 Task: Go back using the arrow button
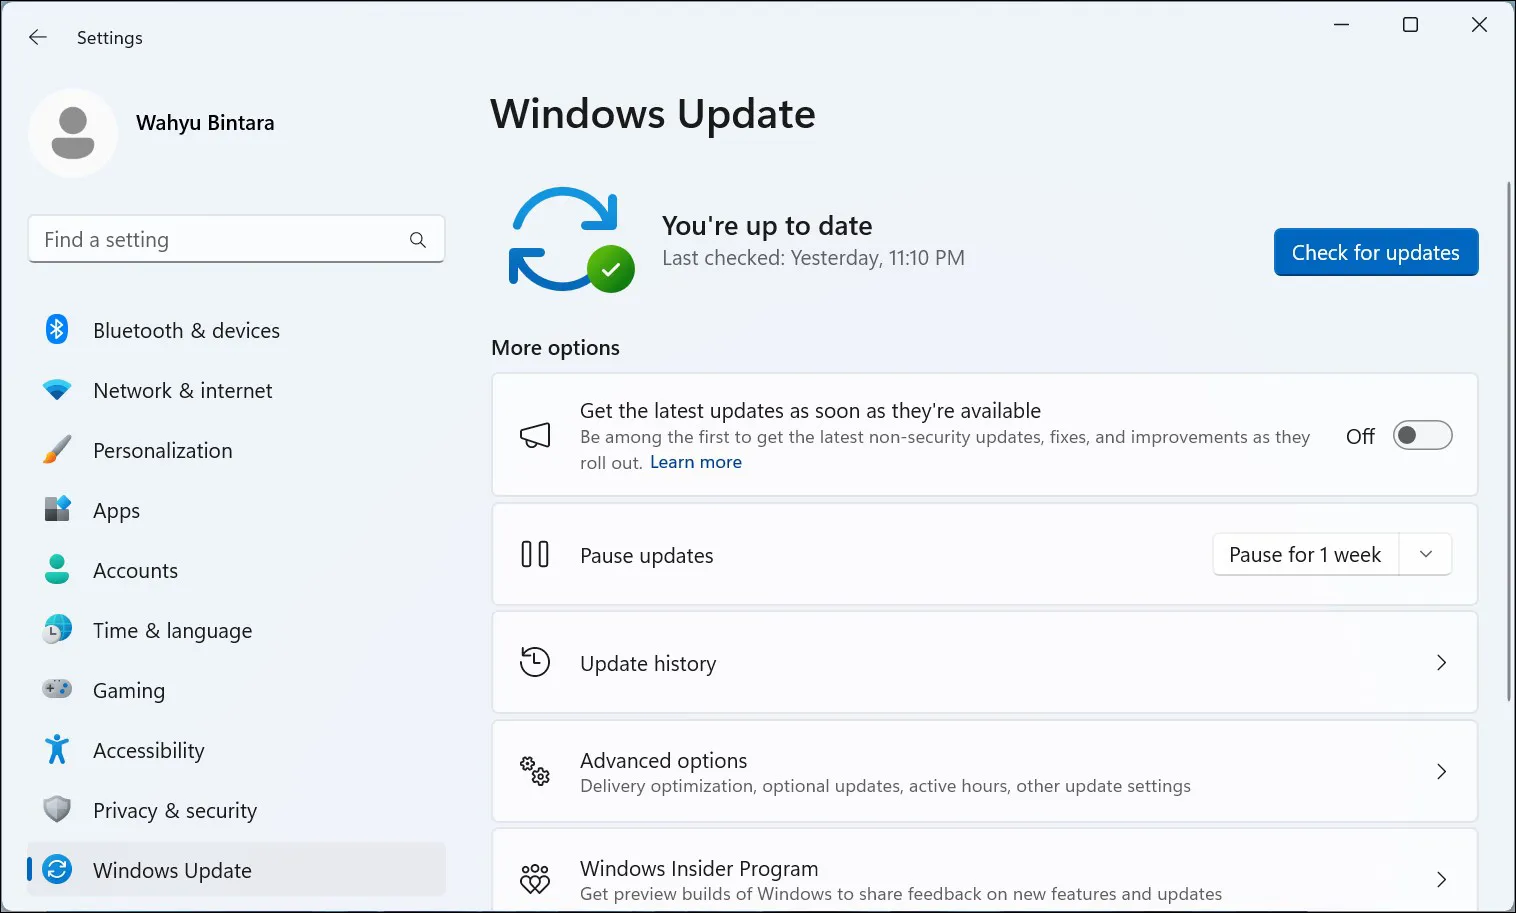point(37,37)
